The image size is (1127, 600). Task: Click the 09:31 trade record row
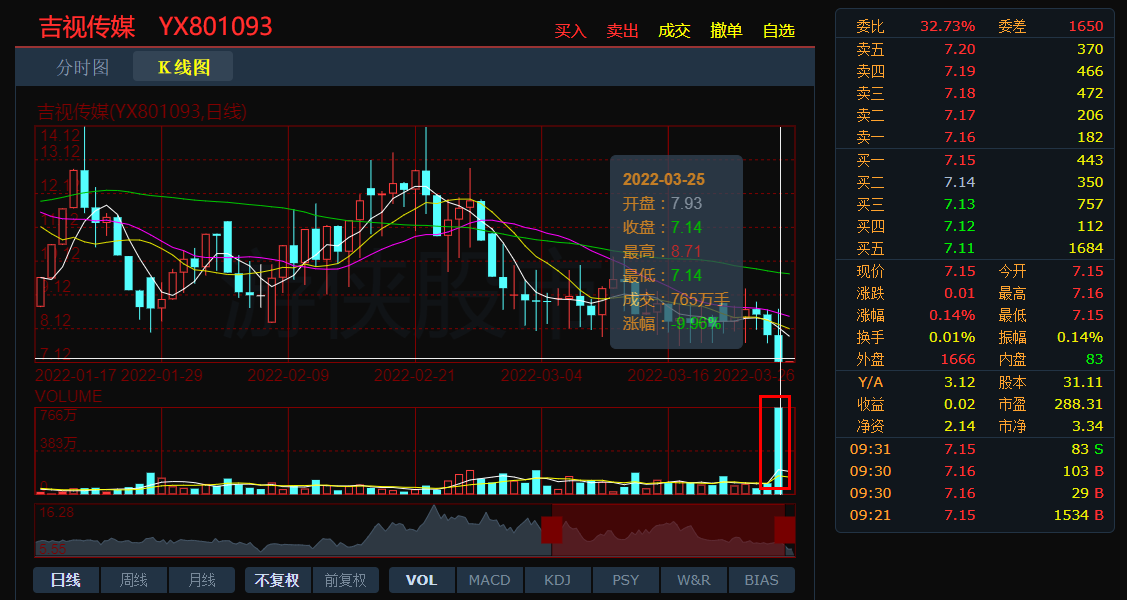(975, 449)
